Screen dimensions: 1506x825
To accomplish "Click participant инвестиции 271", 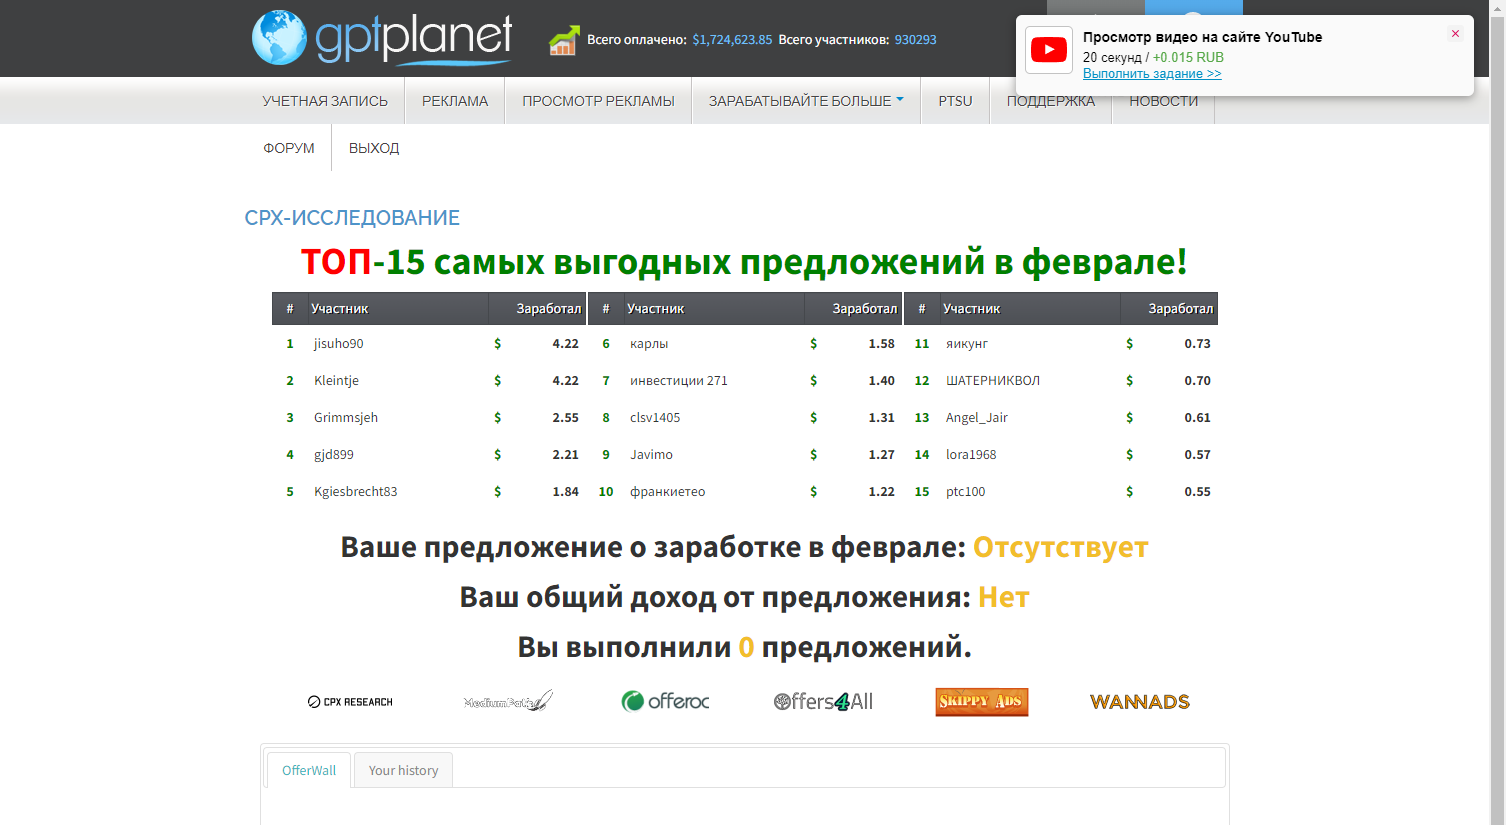I will click(x=679, y=380).
